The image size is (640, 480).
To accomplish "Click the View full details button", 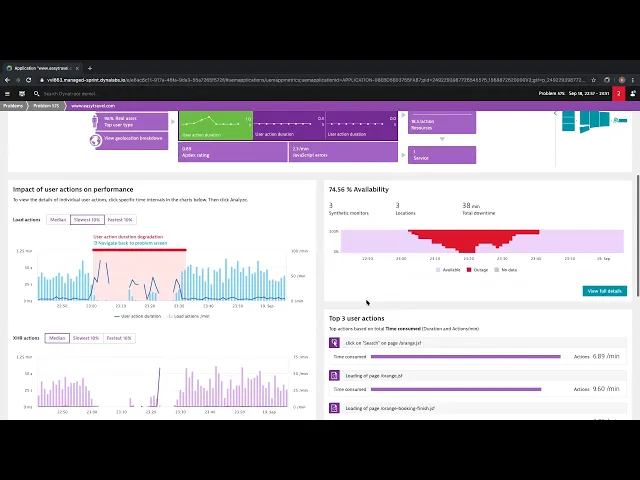I will click(604, 291).
